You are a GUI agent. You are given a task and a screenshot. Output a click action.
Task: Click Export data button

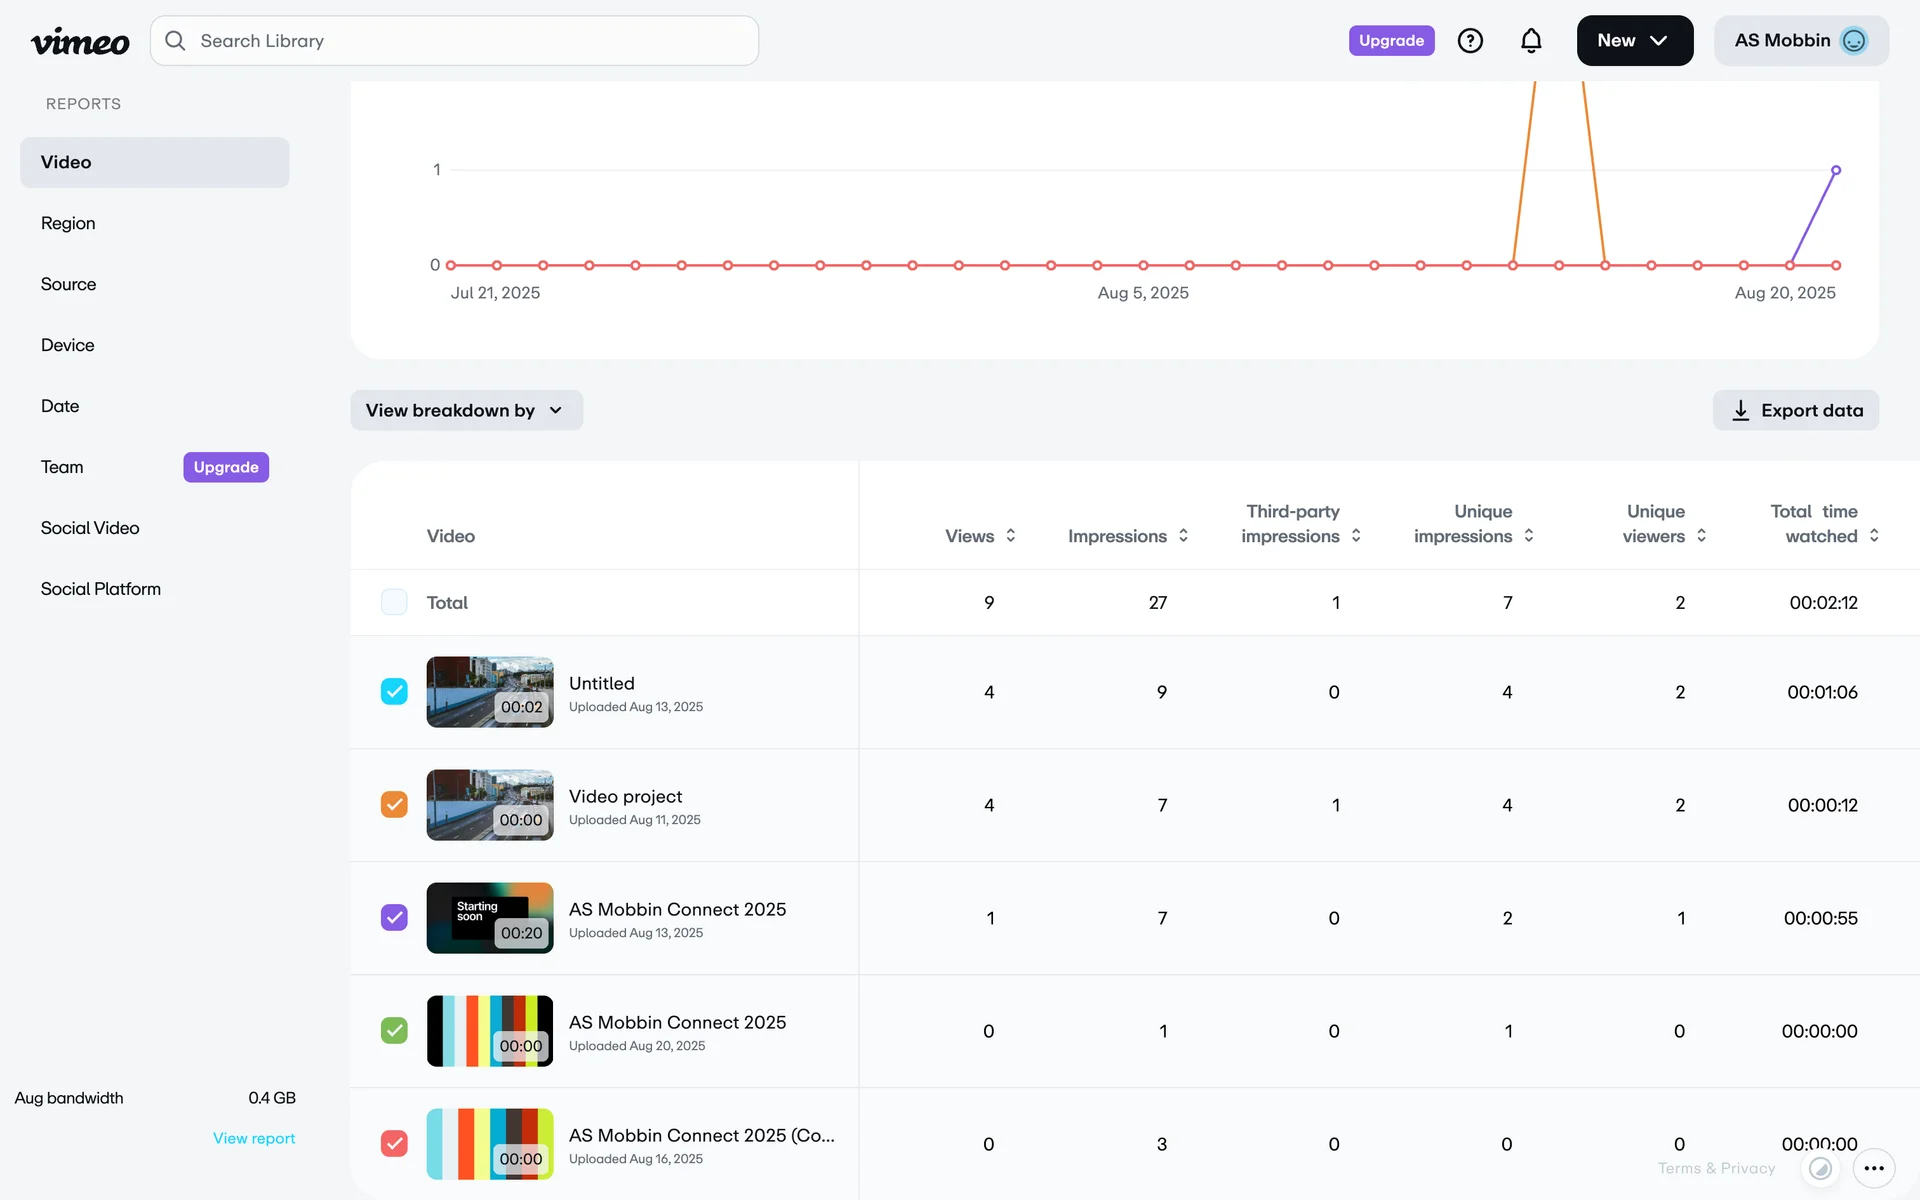coord(1795,411)
